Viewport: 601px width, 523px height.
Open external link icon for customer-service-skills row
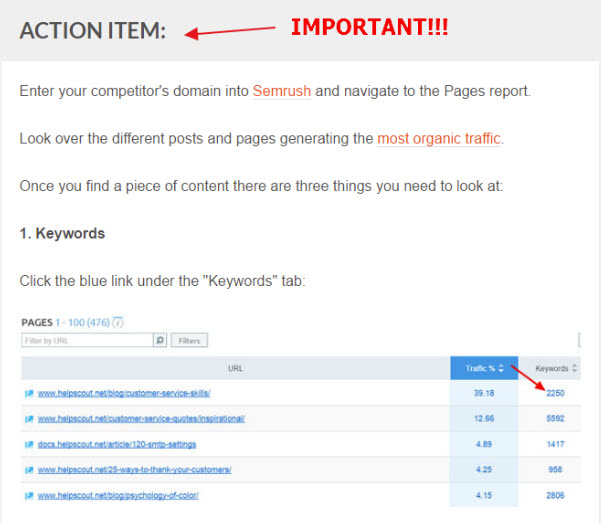[29, 393]
